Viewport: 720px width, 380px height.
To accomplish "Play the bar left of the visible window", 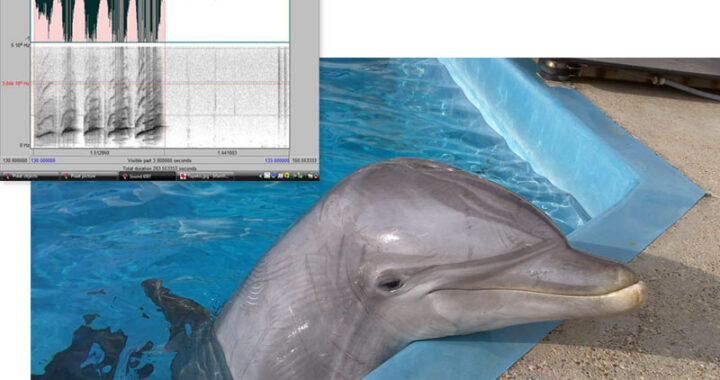I will pos(15,161).
